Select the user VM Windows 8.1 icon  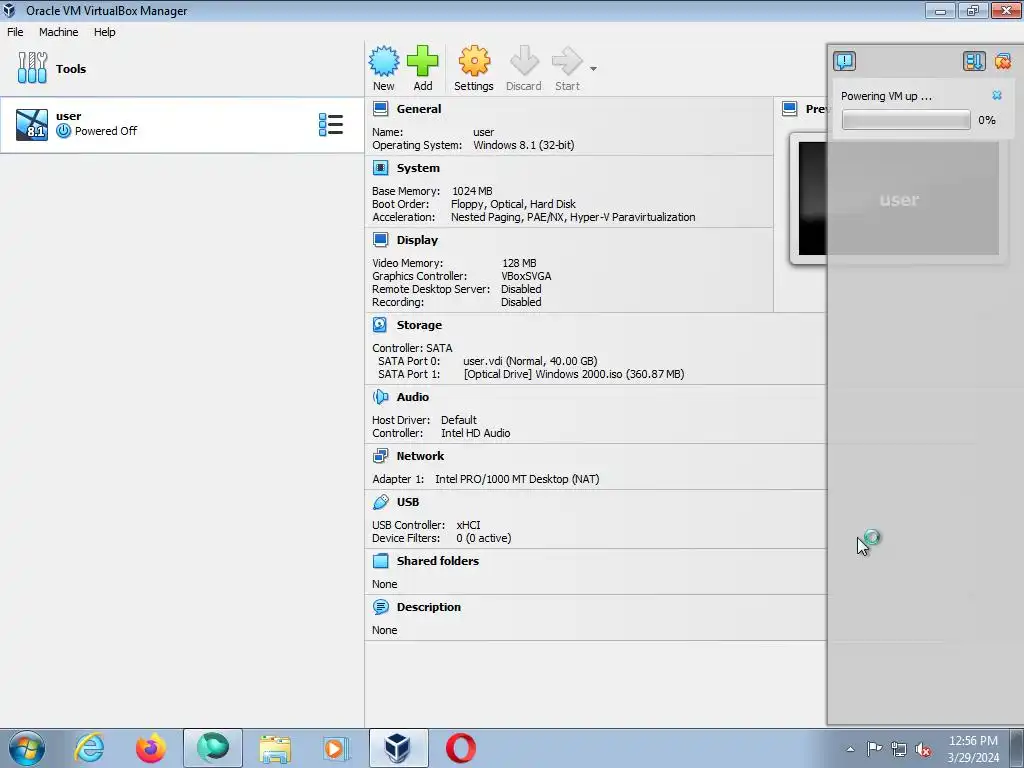(32, 125)
